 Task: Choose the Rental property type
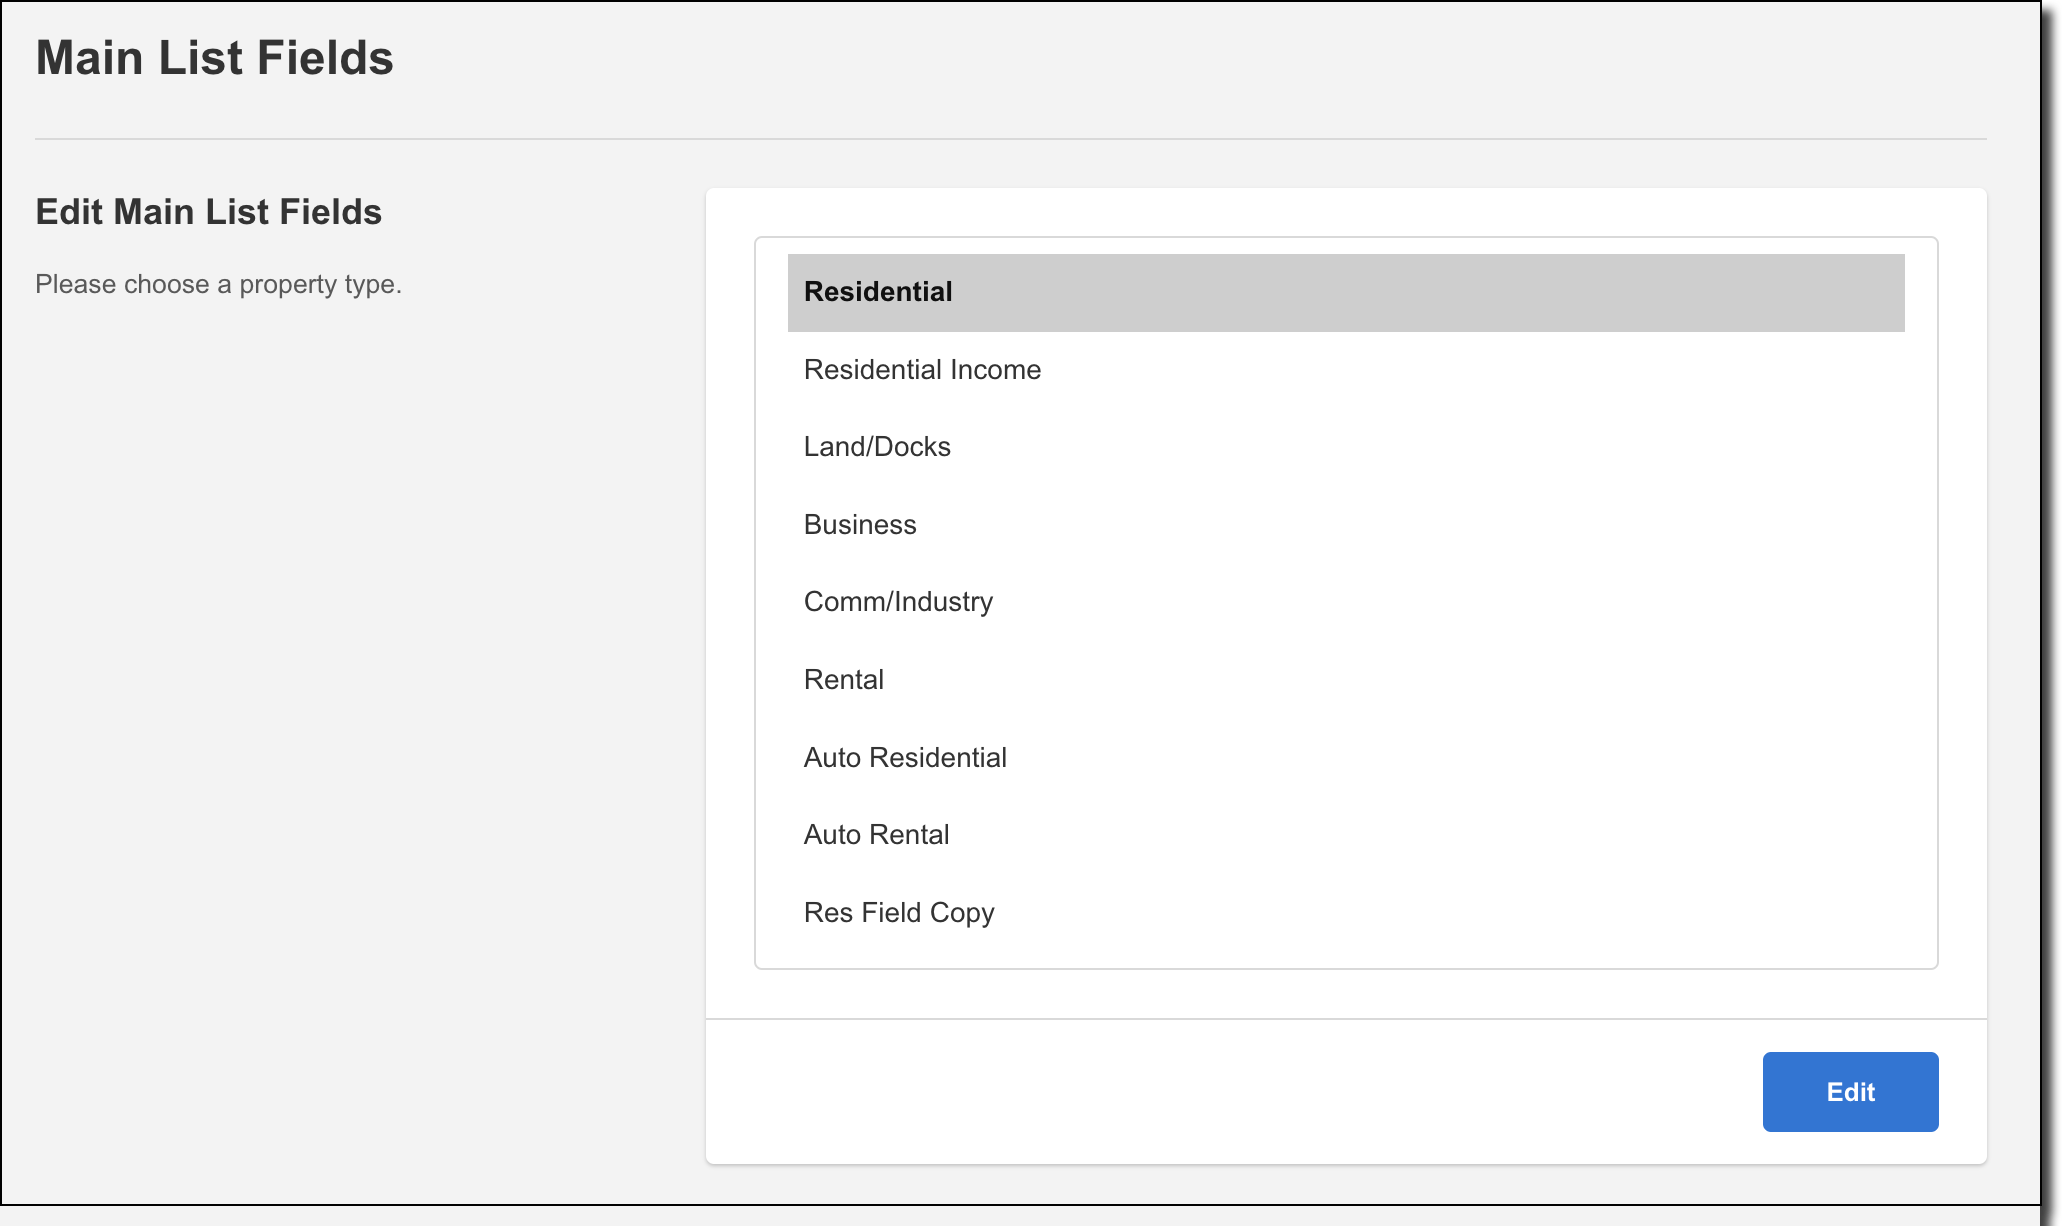[1346, 680]
